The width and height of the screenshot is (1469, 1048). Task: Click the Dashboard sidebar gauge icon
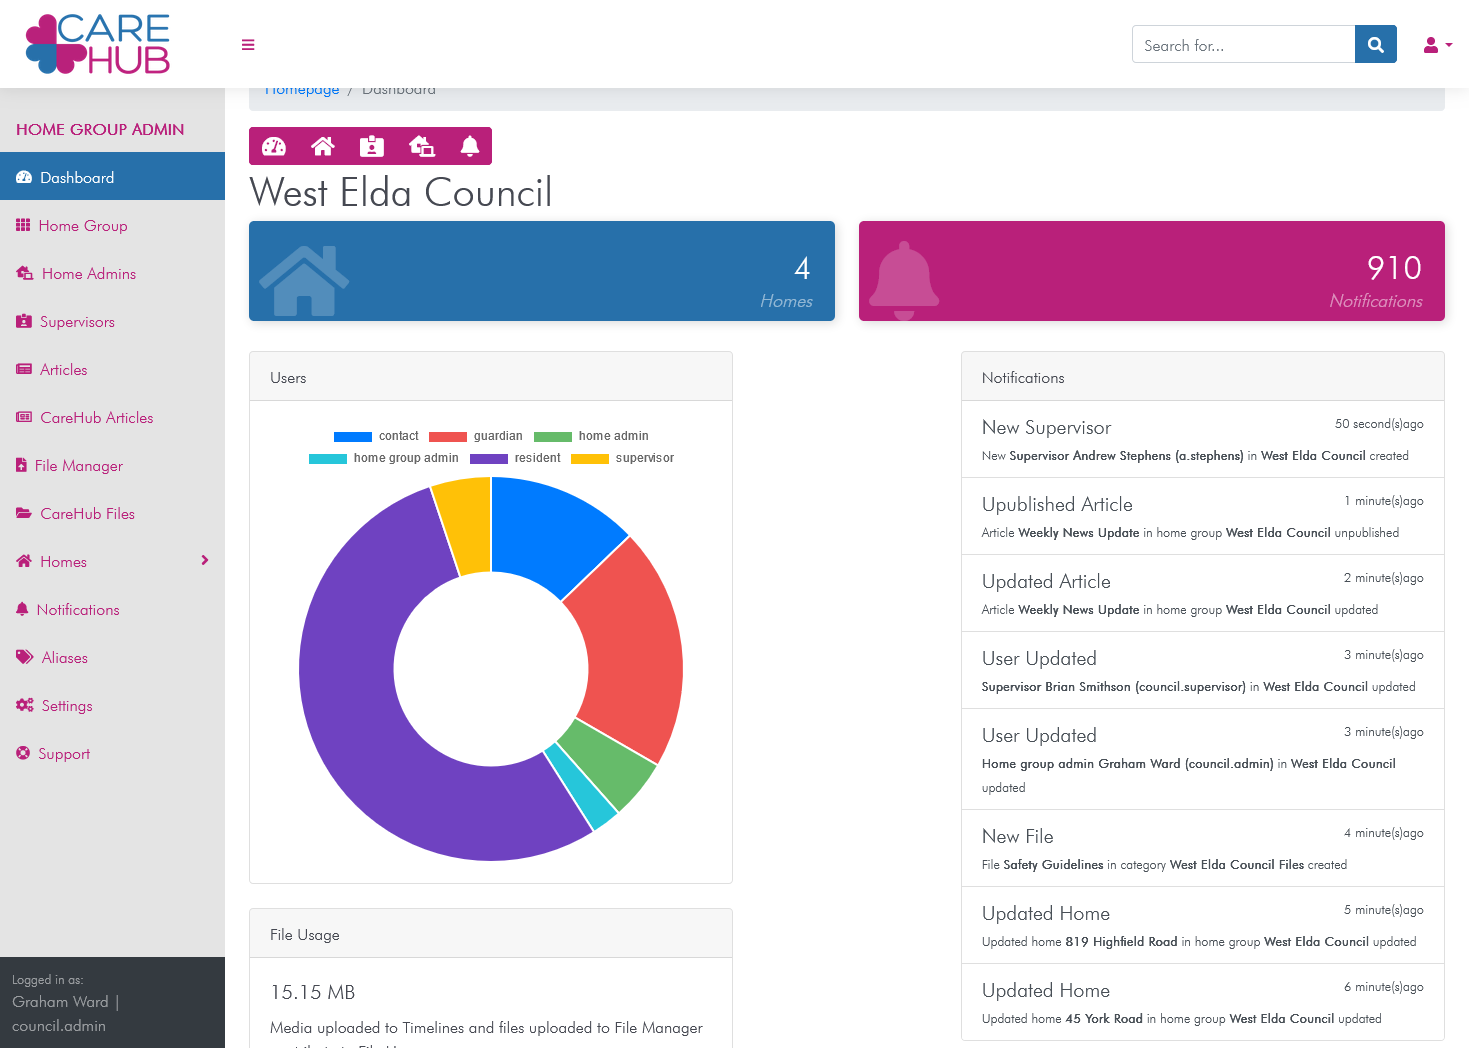point(24,177)
